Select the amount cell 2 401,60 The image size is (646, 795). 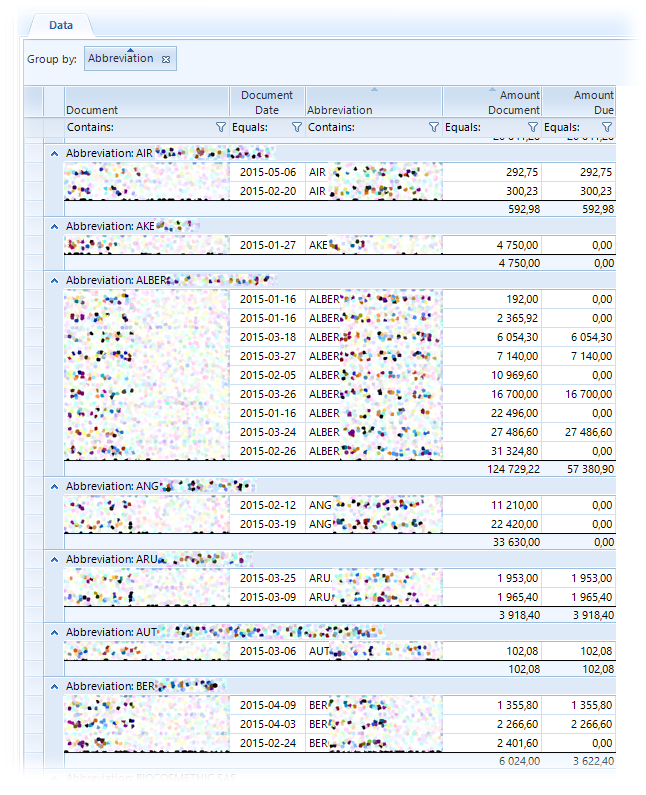pos(492,743)
